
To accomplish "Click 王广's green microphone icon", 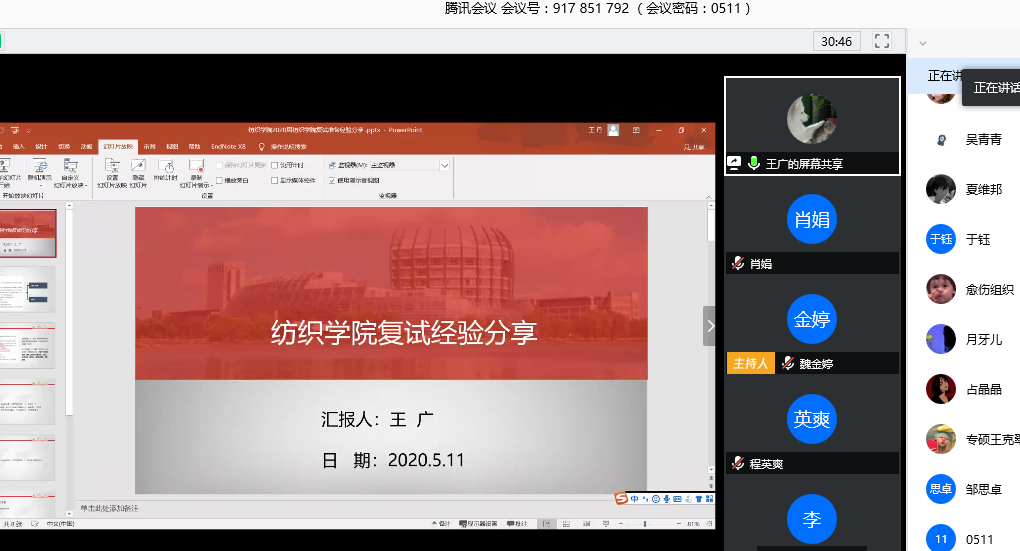I will pos(753,163).
